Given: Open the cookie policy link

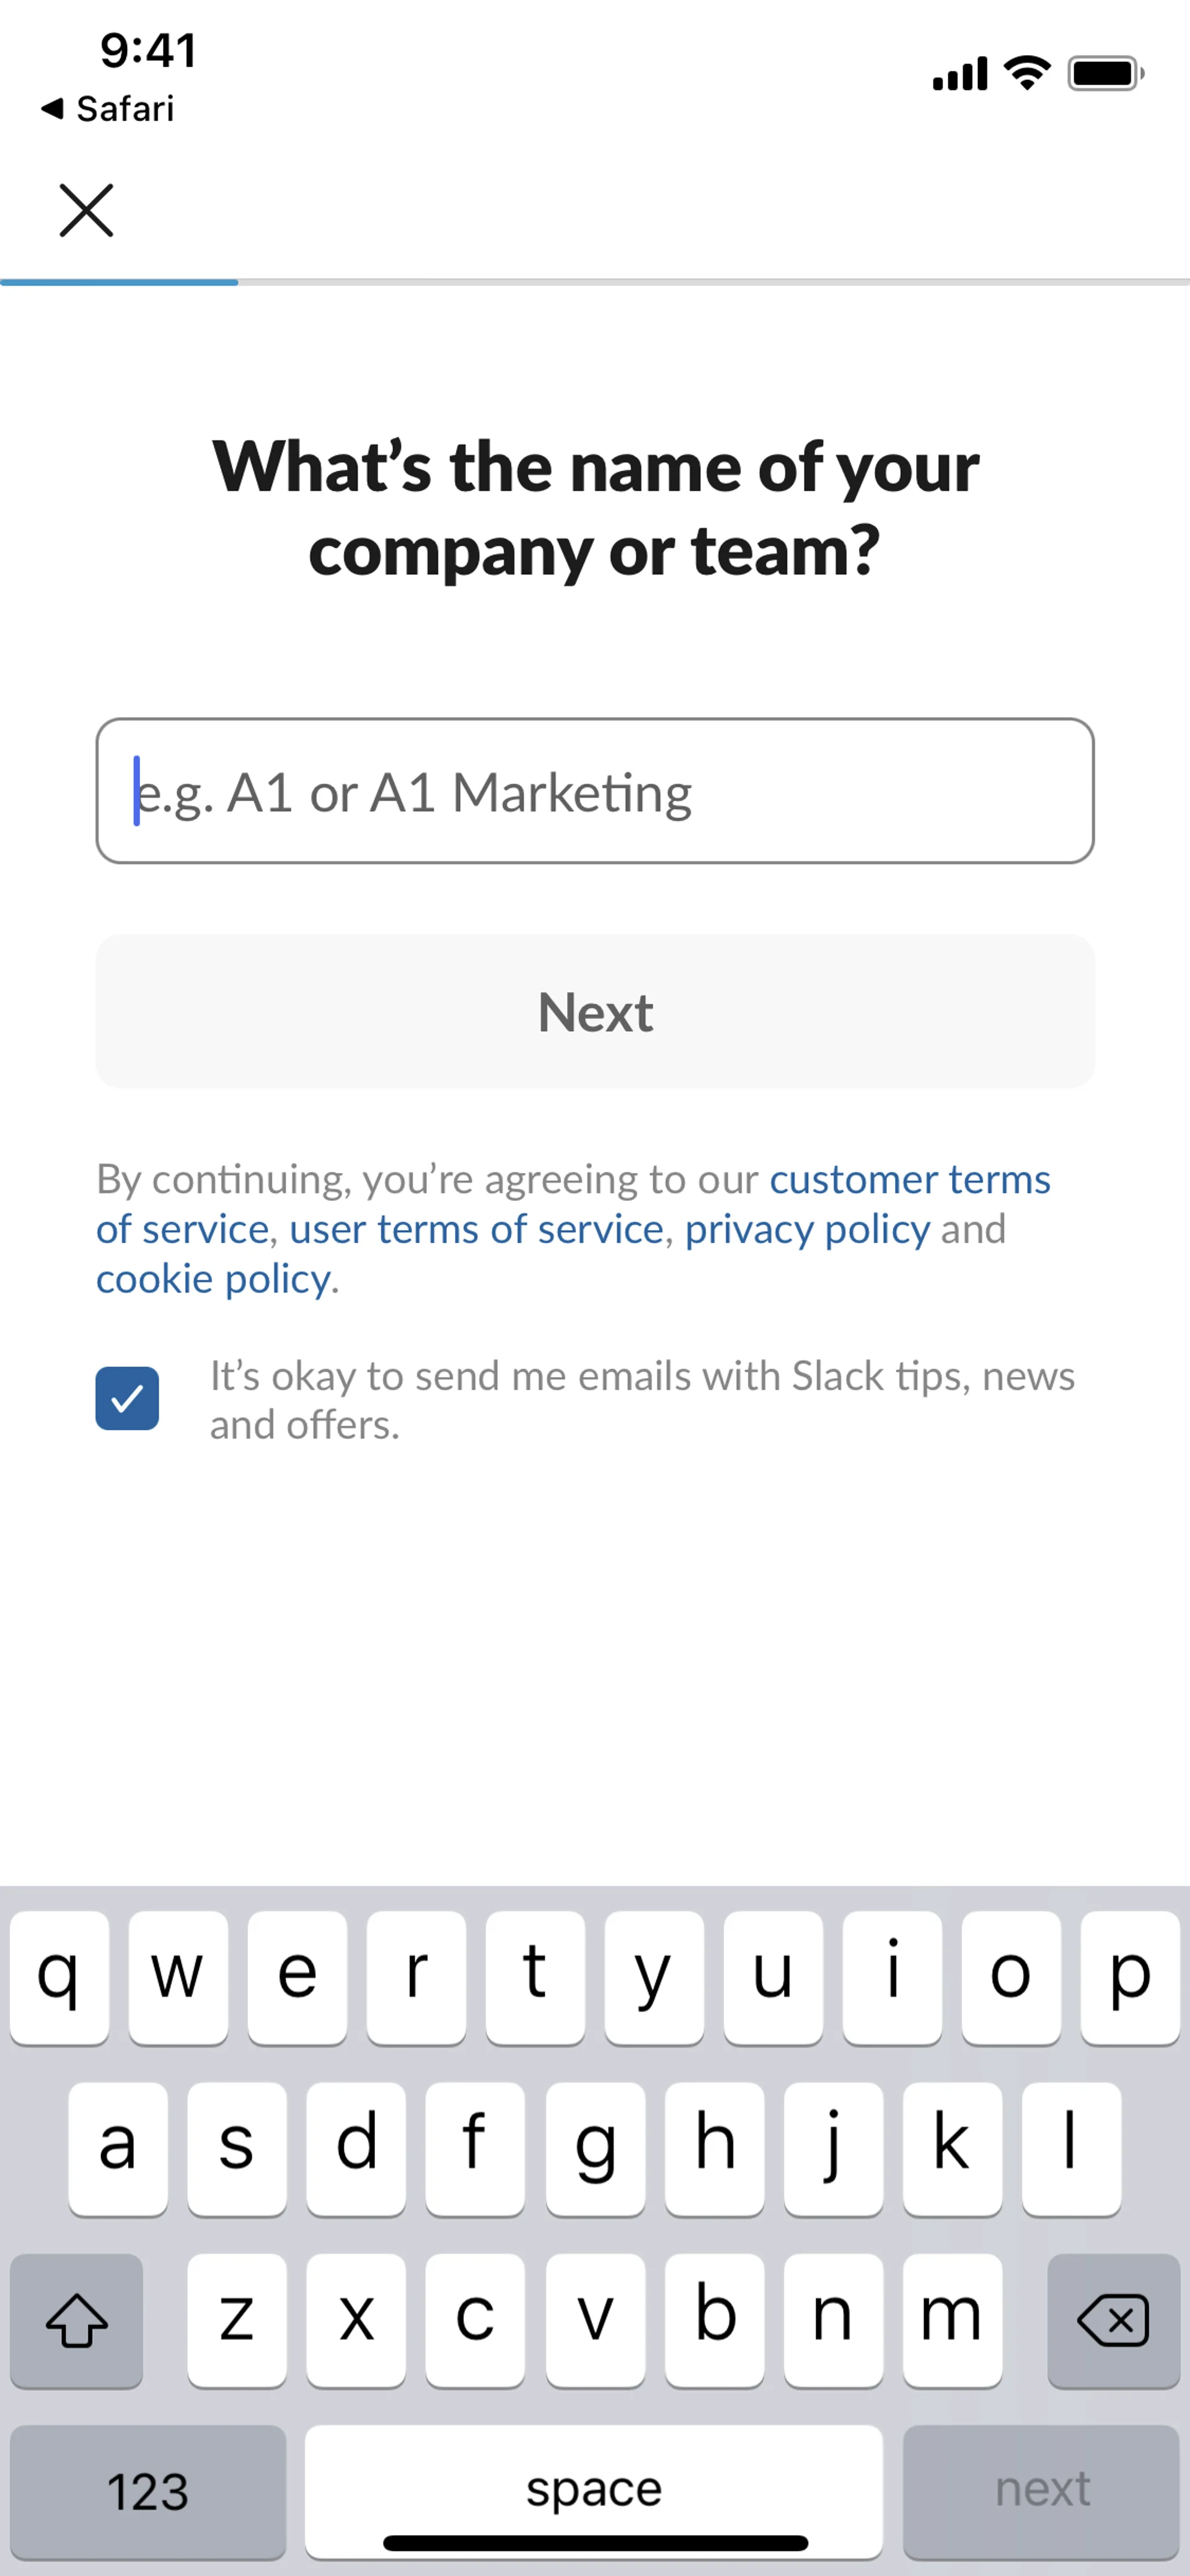Looking at the screenshot, I should (213, 1279).
